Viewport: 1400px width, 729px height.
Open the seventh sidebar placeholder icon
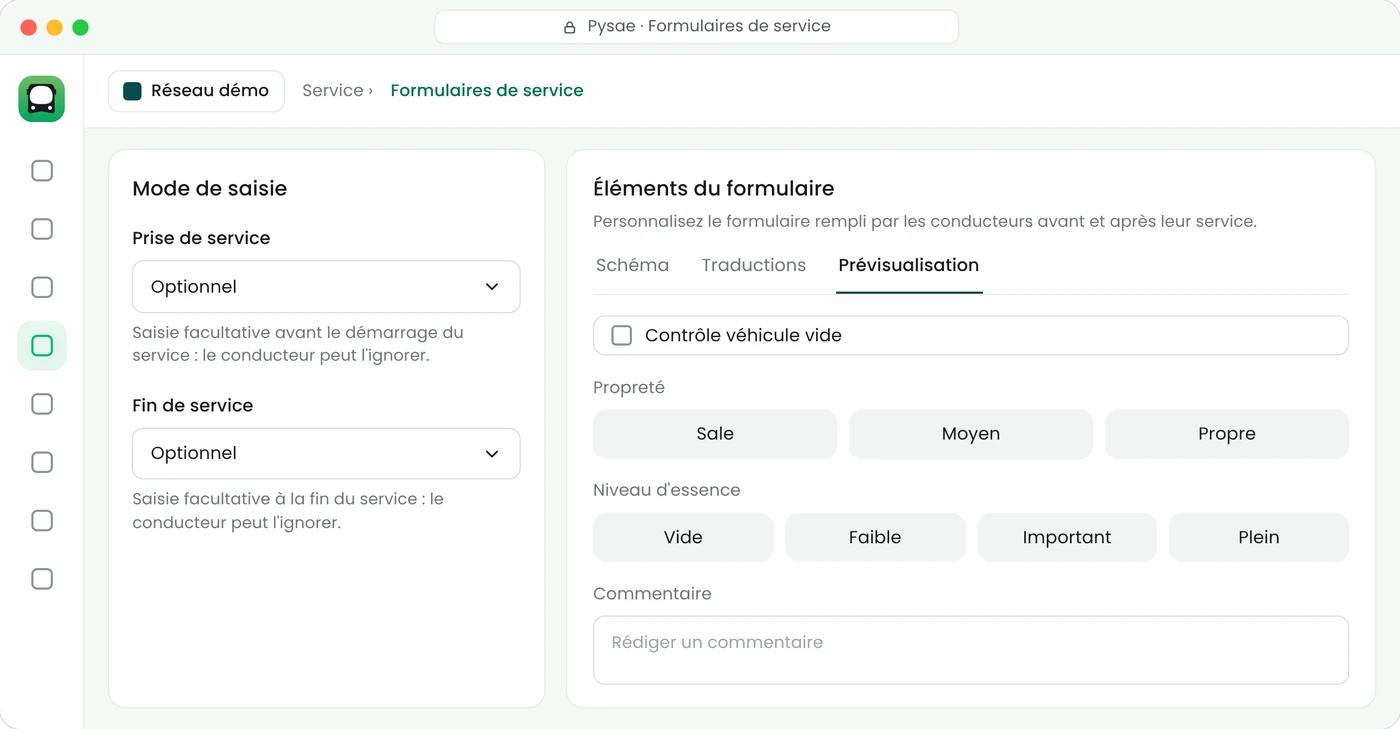click(x=42, y=520)
